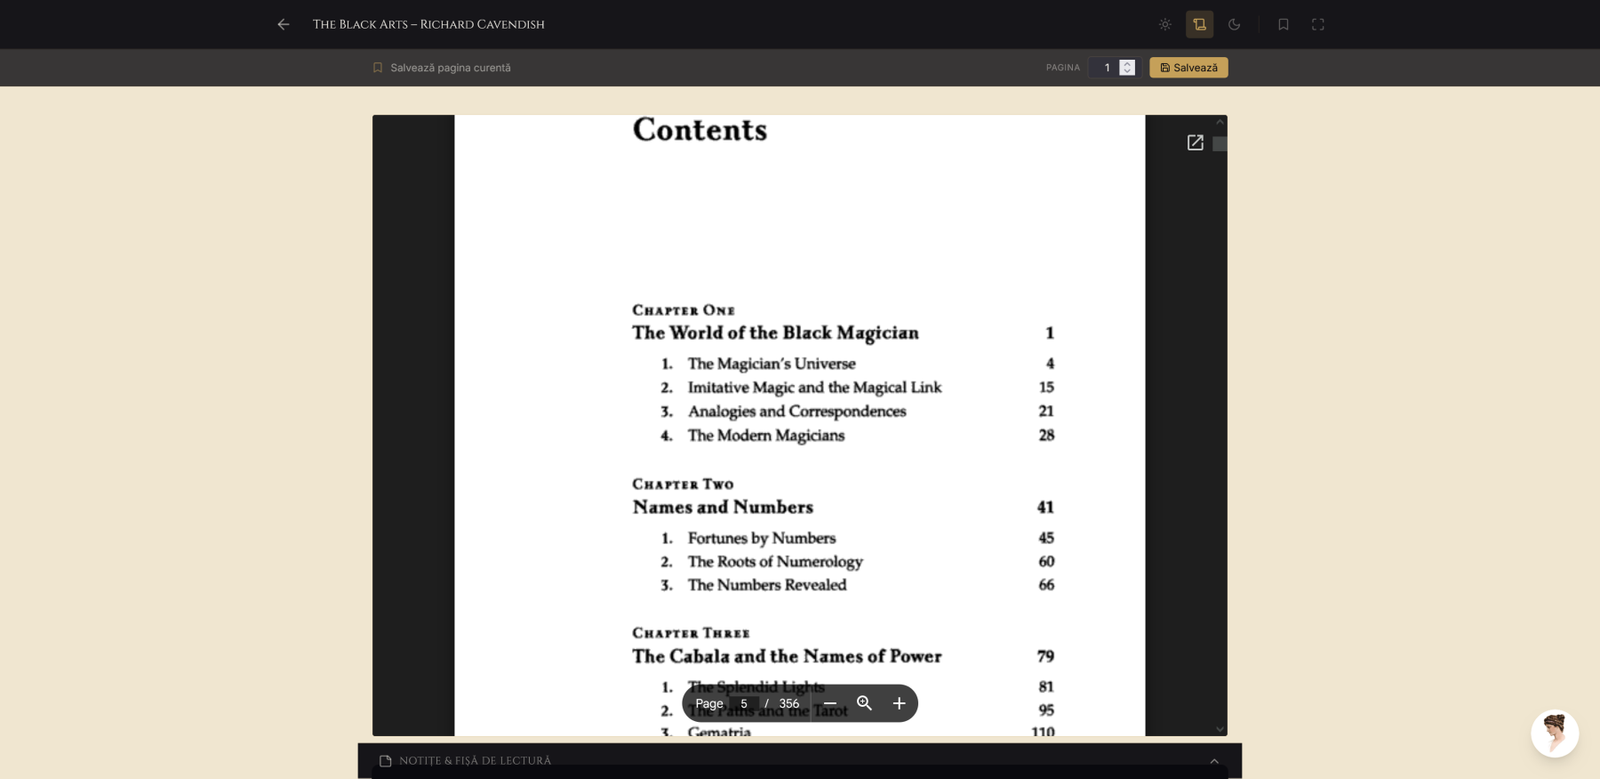Image resolution: width=1600 pixels, height=779 pixels.
Task: Click 'Imitative Magic and the Magical Link' entry
Action: click(814, 388)
